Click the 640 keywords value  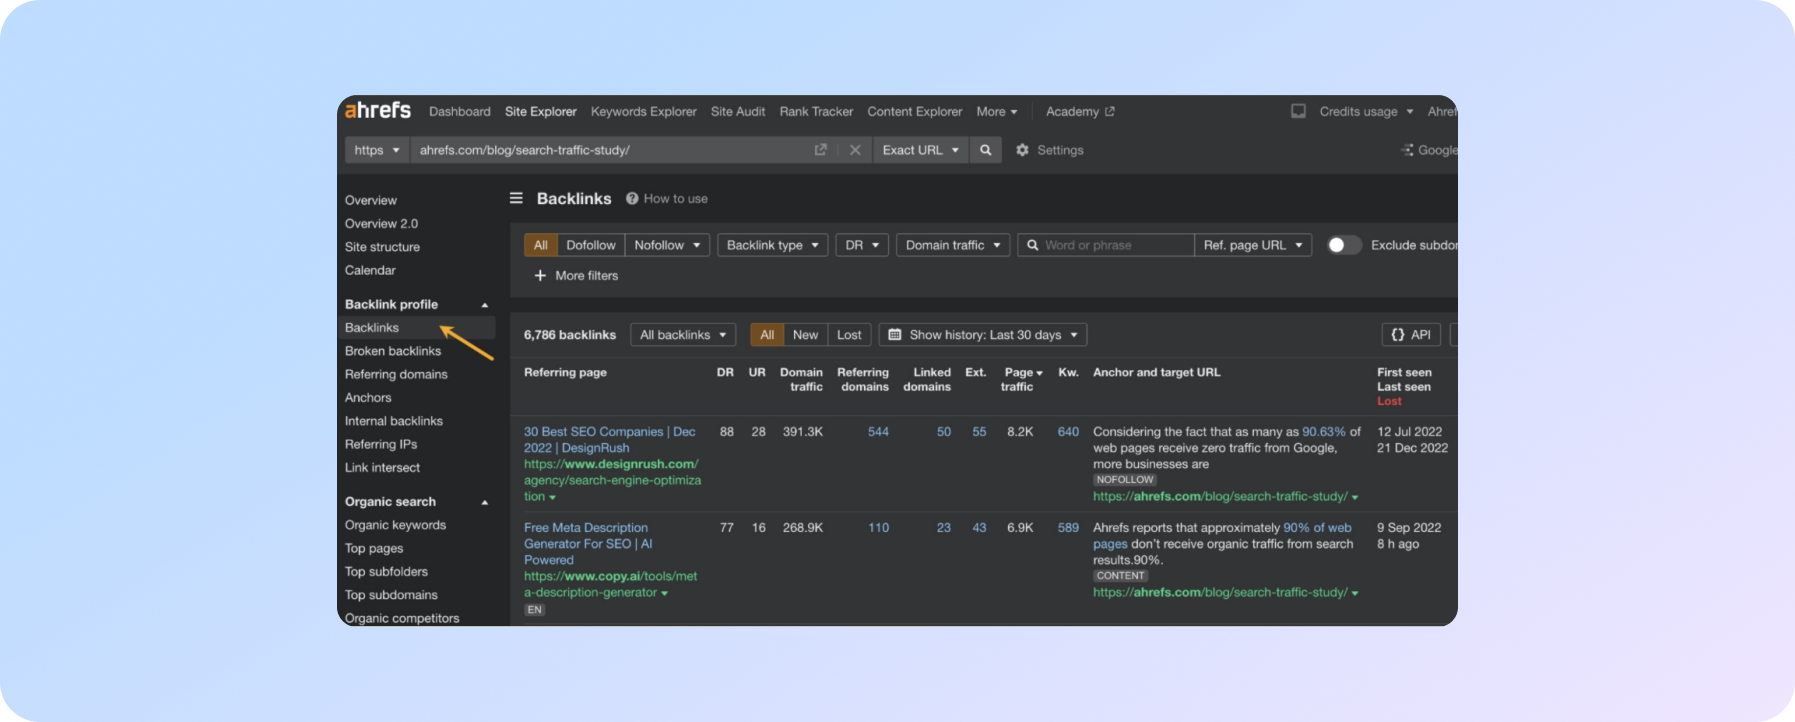[x=1068, y=432]
